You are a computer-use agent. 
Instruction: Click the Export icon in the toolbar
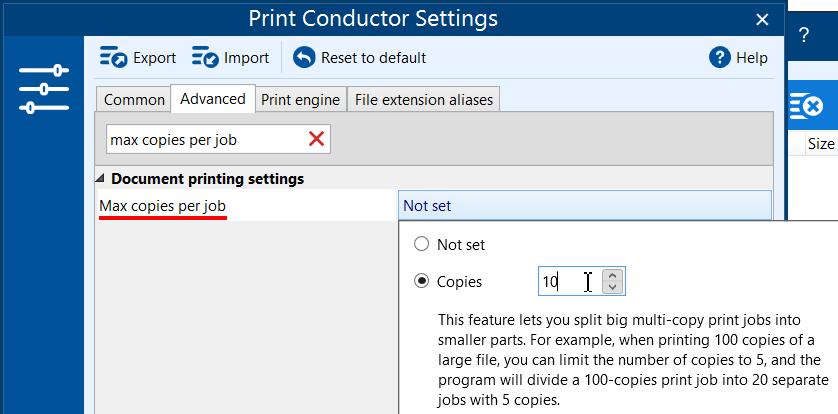pos(114,58)
